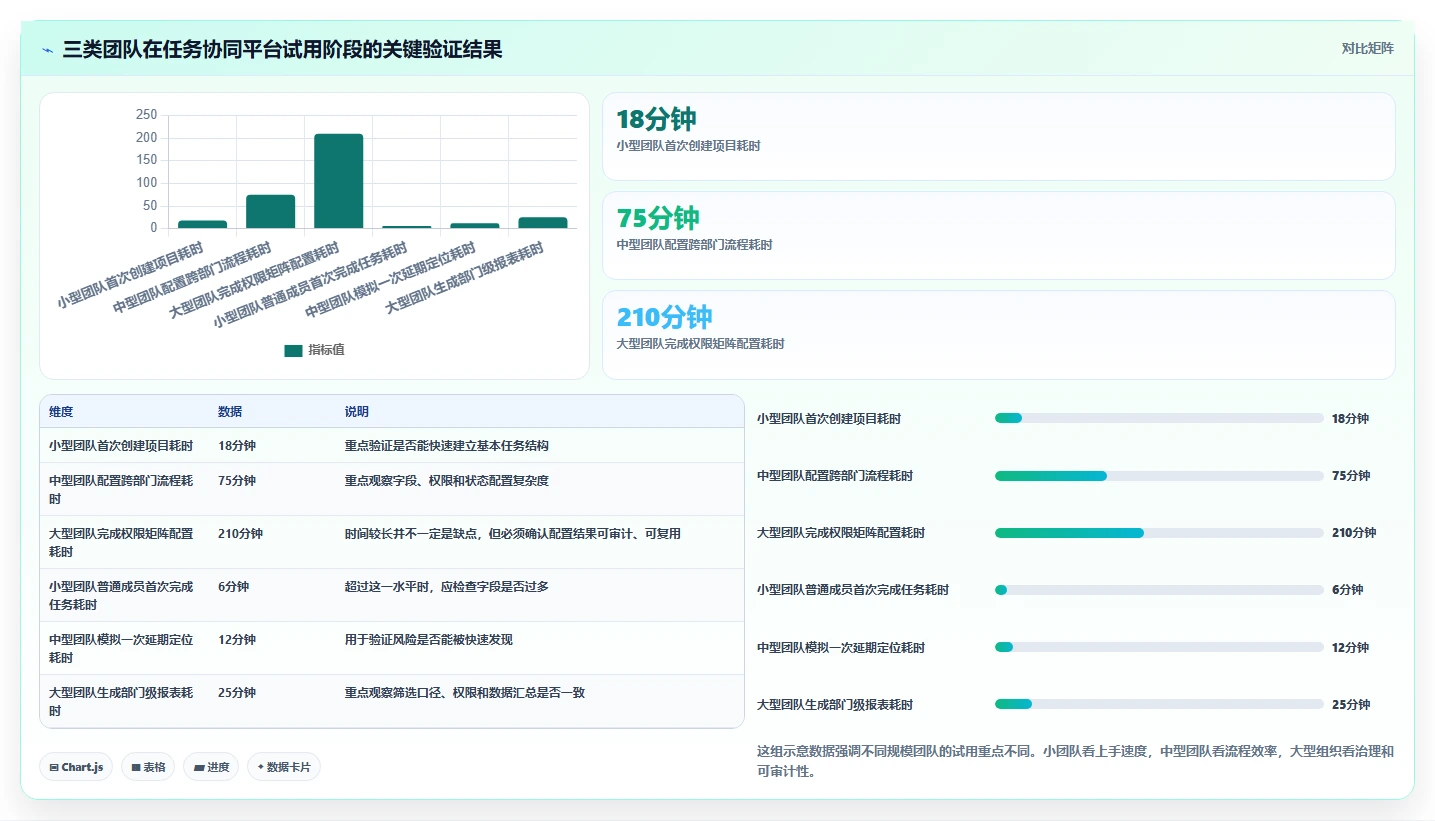Click progress bar for 大型团队完成权限矩阵配置耗时
The image size is (1435, 821).
[x=1159, y=533]
